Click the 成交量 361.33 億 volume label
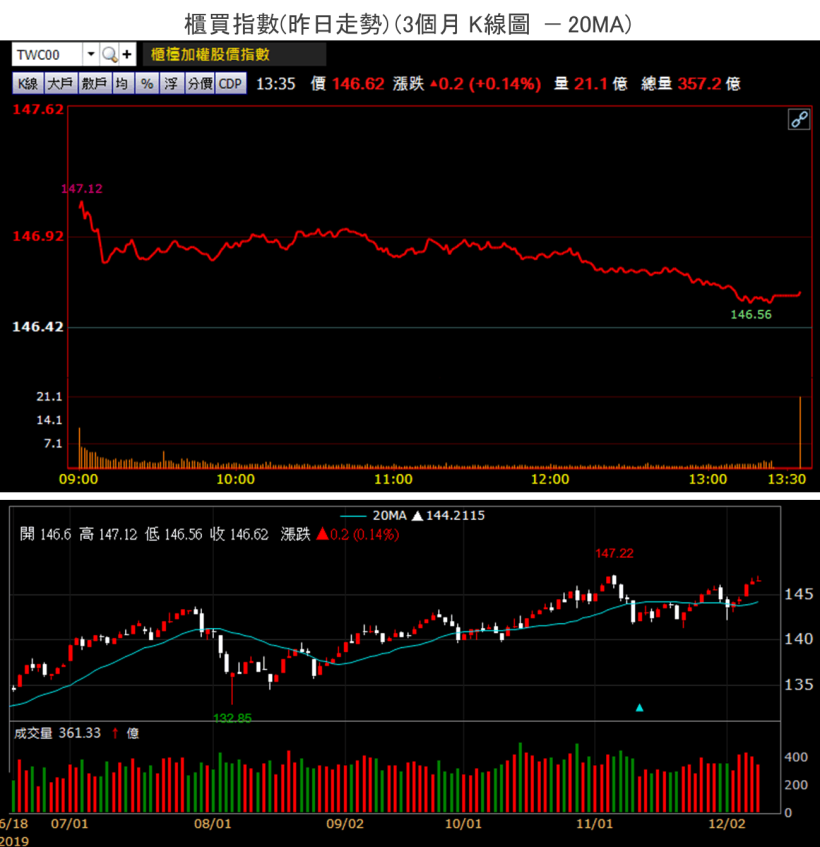Screen dimensions: 820x847 pyautogui.click(x=76, y=733)
